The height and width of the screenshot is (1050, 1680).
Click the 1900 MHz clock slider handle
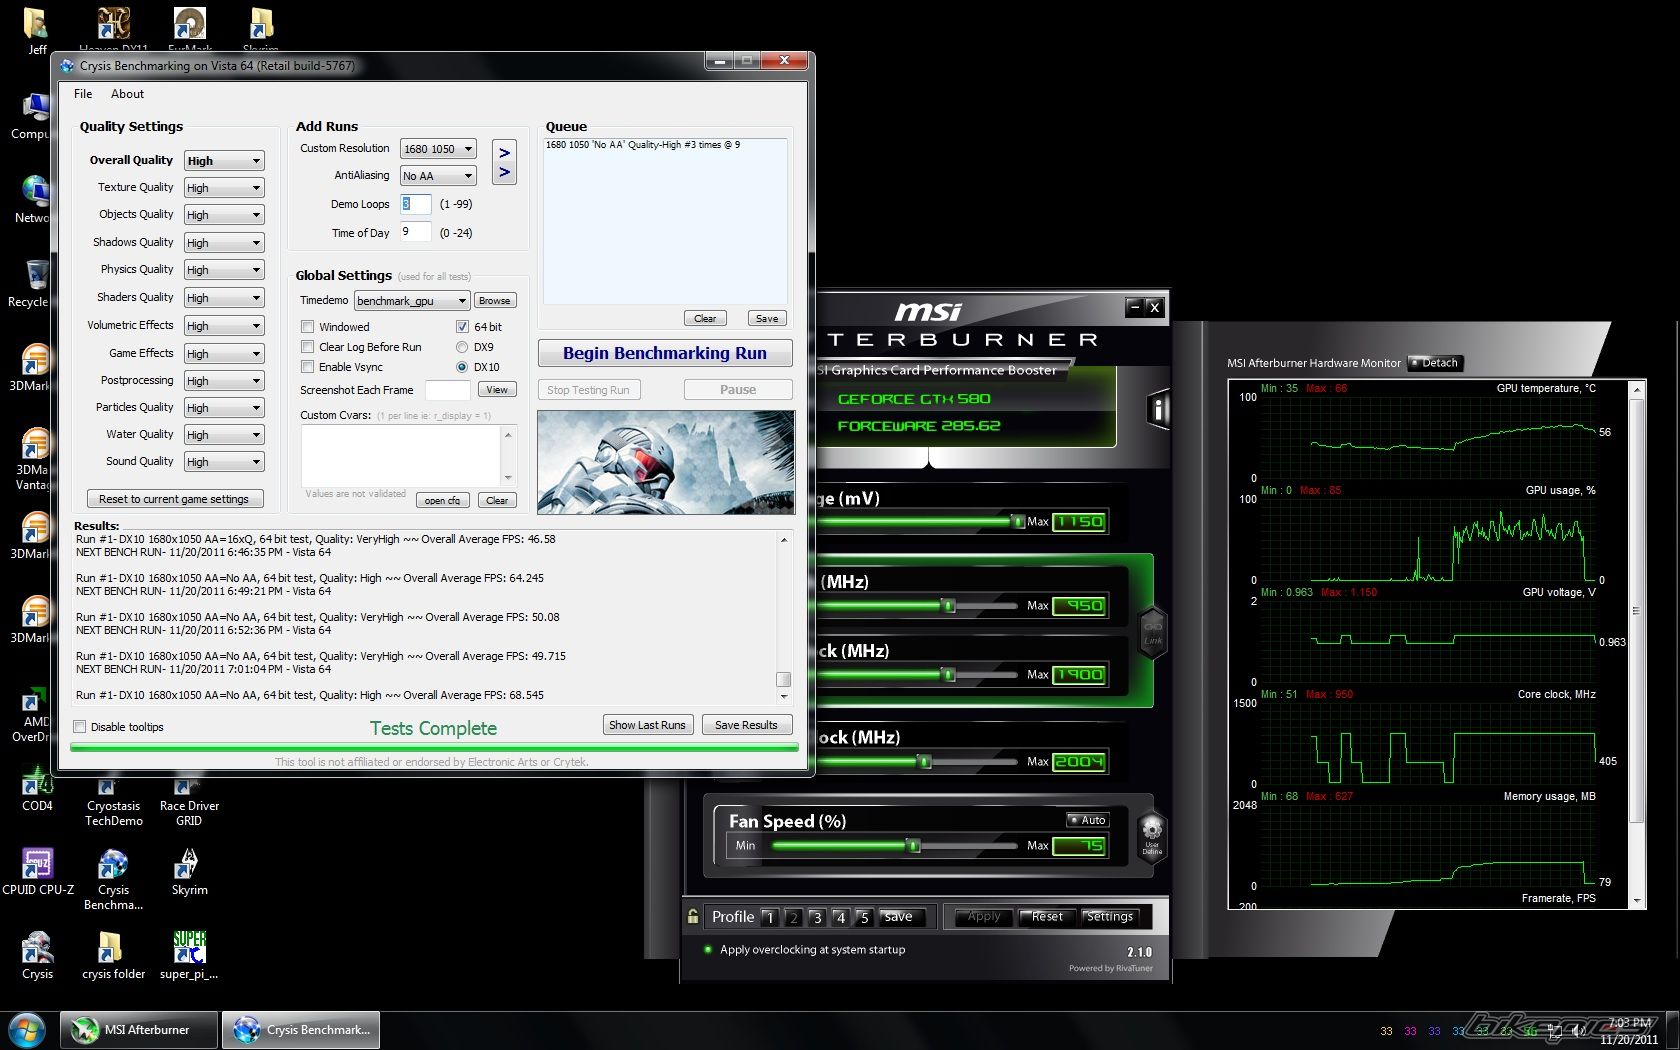pyautogui.click(x=948, y=675)
